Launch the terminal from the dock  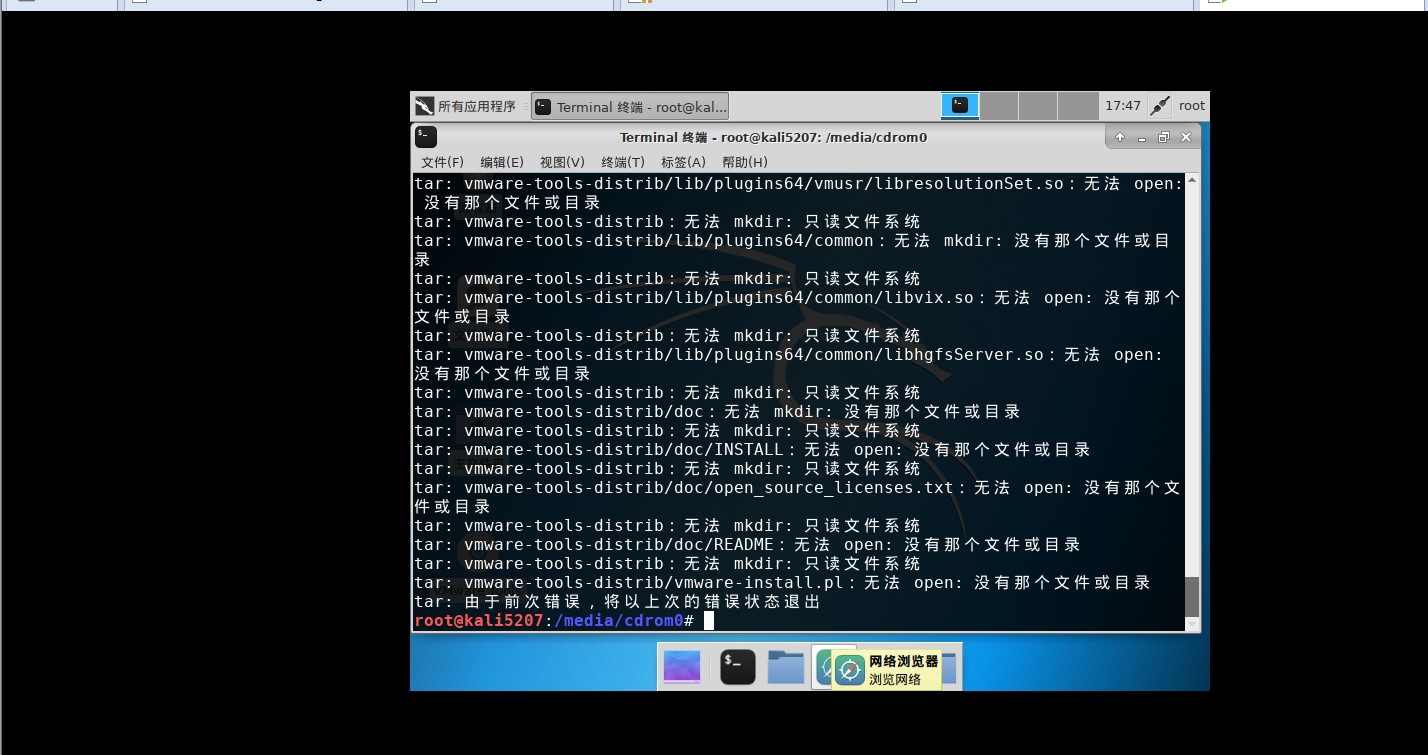(738, 667)
